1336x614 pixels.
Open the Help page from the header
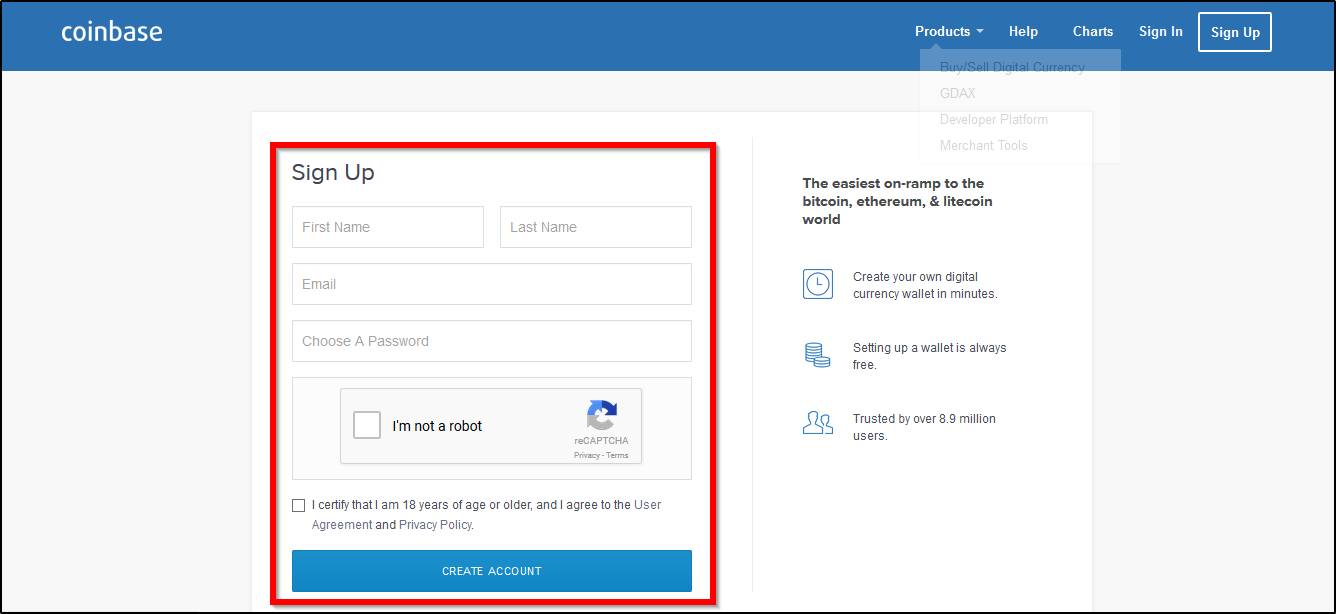coord(1023,32)
